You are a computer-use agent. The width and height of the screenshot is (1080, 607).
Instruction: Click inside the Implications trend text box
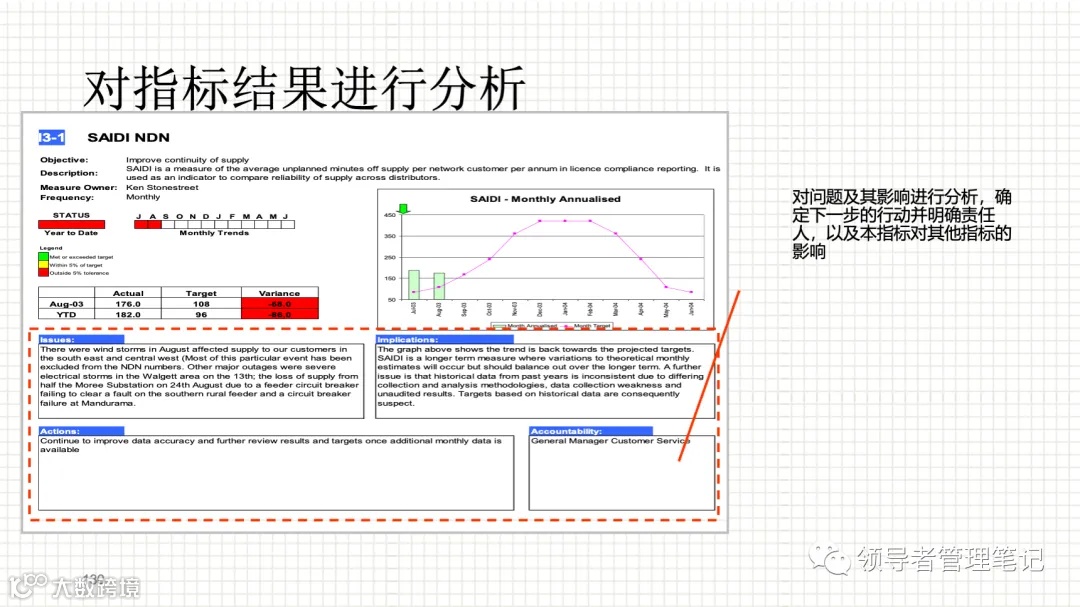tap(545, 381)
